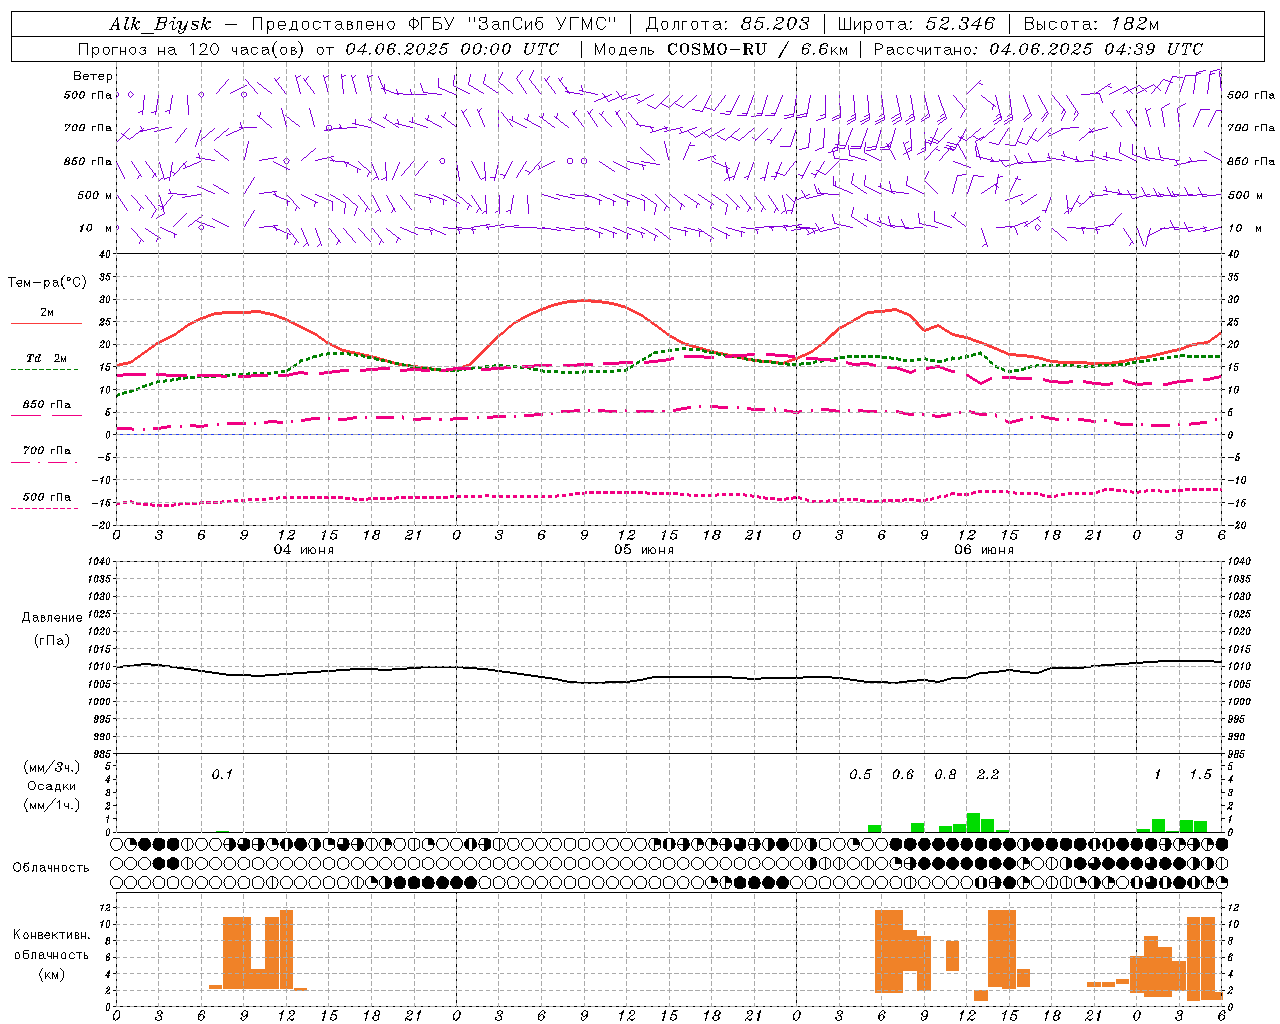
Task: Click the 1.5 three-hour precipitation value
Action: [x=1200, y=774]
